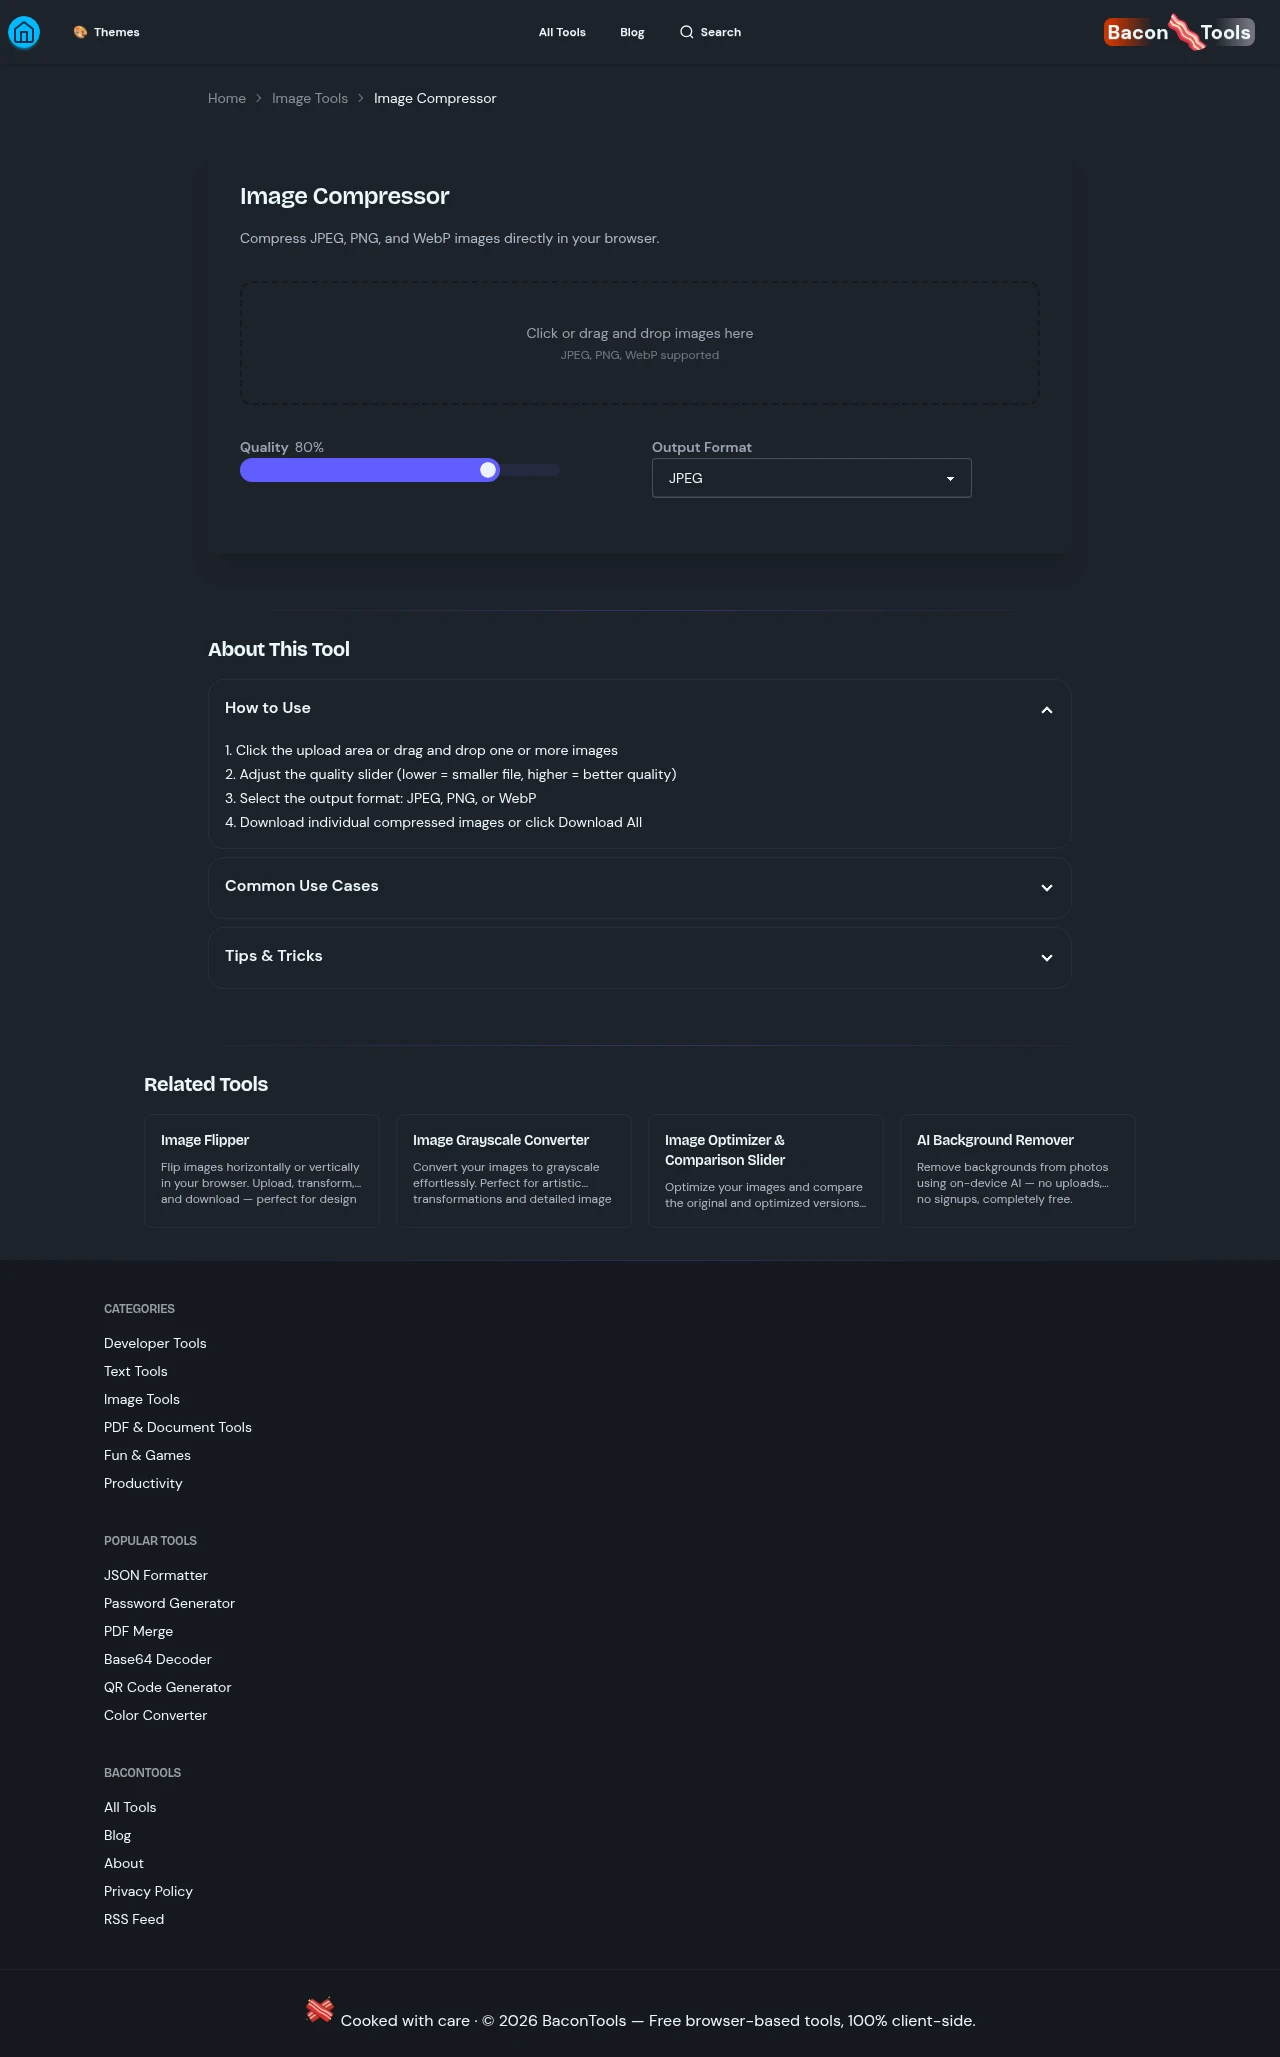Go to Home in the breadcrumb
The height and width of the screenshot is (2057, 1280).
[227, 98]
